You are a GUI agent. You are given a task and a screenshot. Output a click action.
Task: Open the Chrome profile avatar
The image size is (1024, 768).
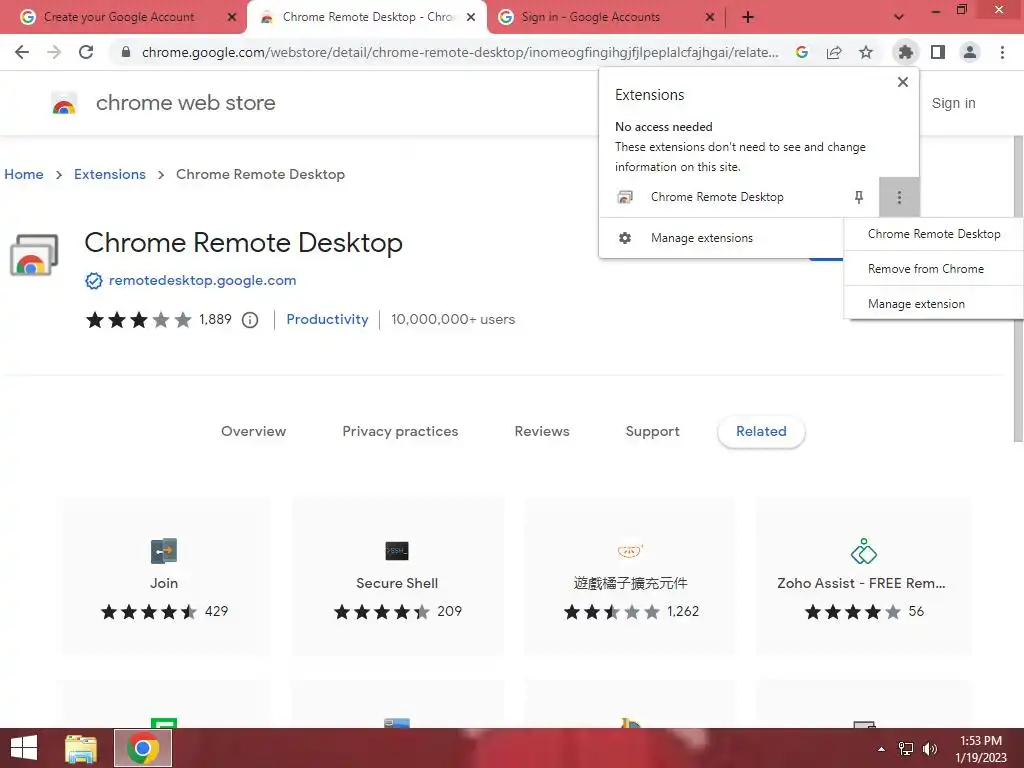[970, 52]
